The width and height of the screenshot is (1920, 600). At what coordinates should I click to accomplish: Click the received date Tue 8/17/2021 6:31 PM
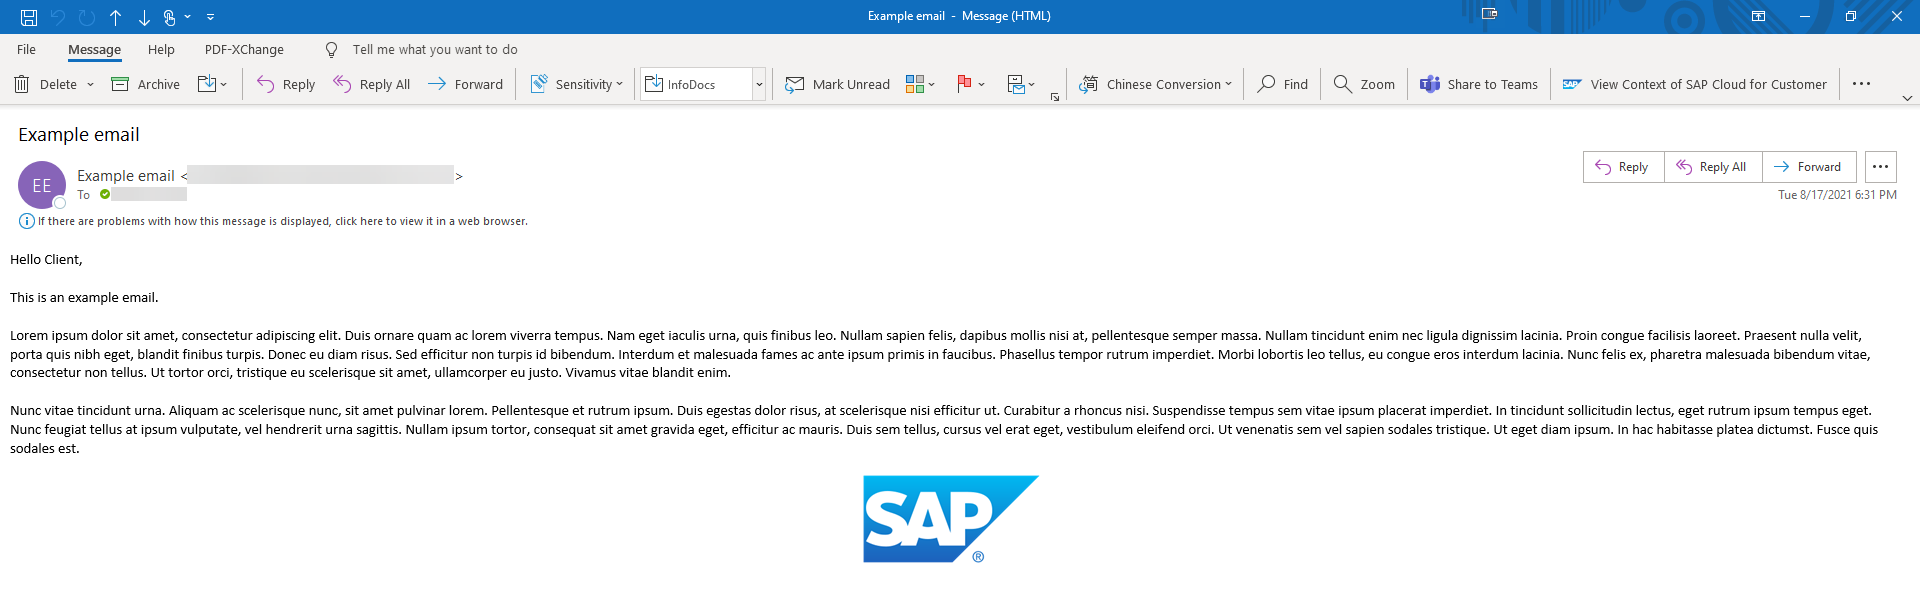coord(1837,195)
